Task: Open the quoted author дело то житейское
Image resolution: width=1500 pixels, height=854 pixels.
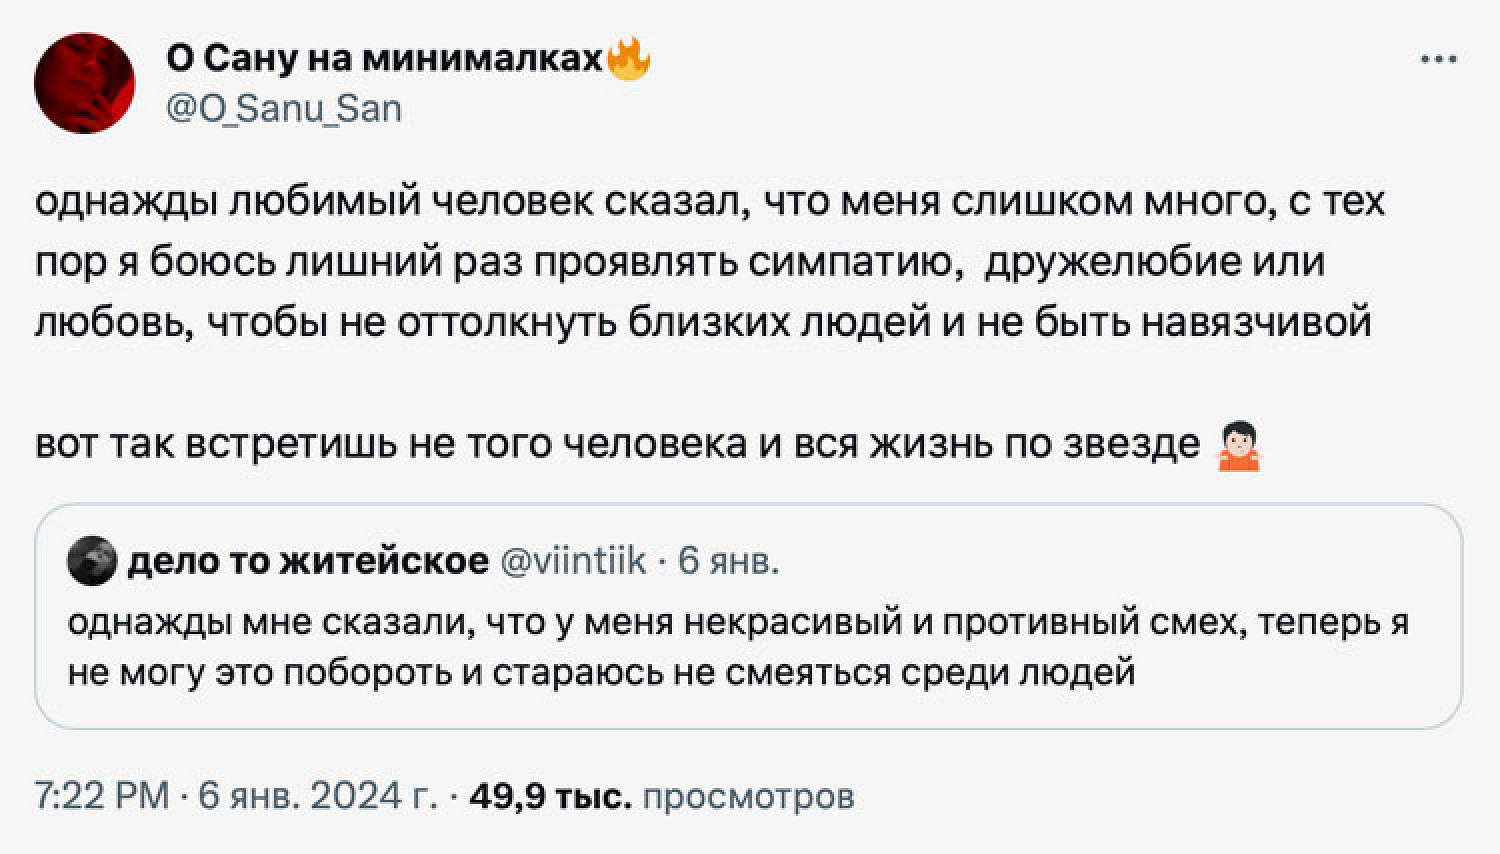Action: (308, 561)
